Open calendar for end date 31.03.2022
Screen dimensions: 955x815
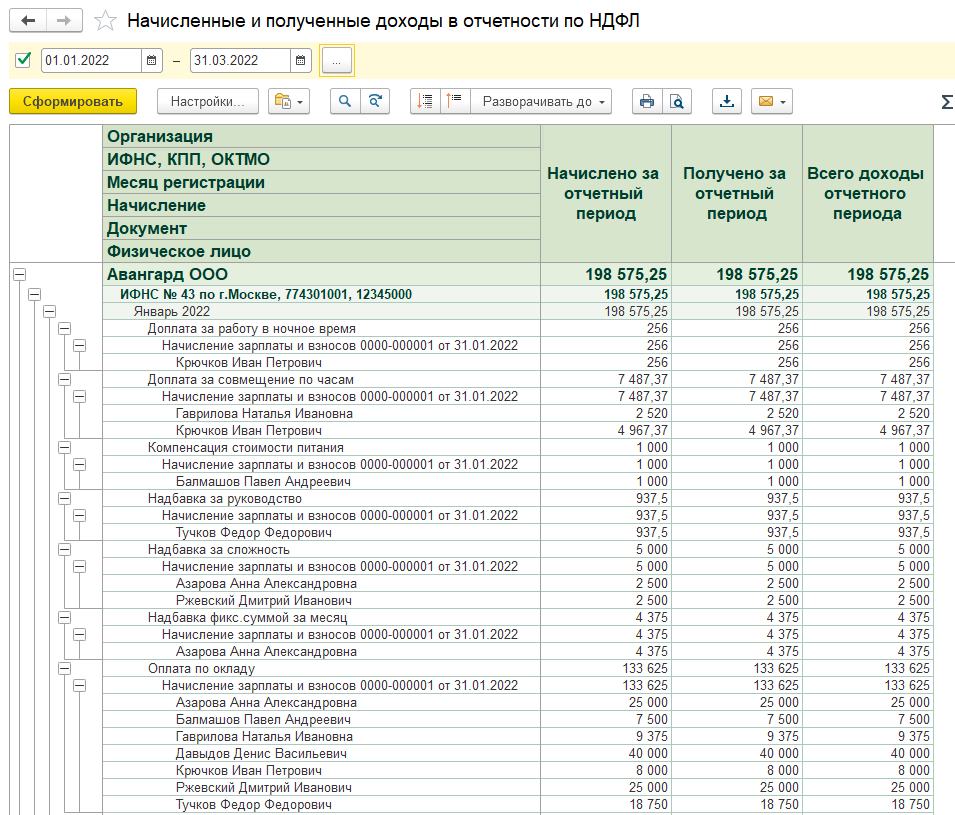pyautogui.click(x=301, y=61)
